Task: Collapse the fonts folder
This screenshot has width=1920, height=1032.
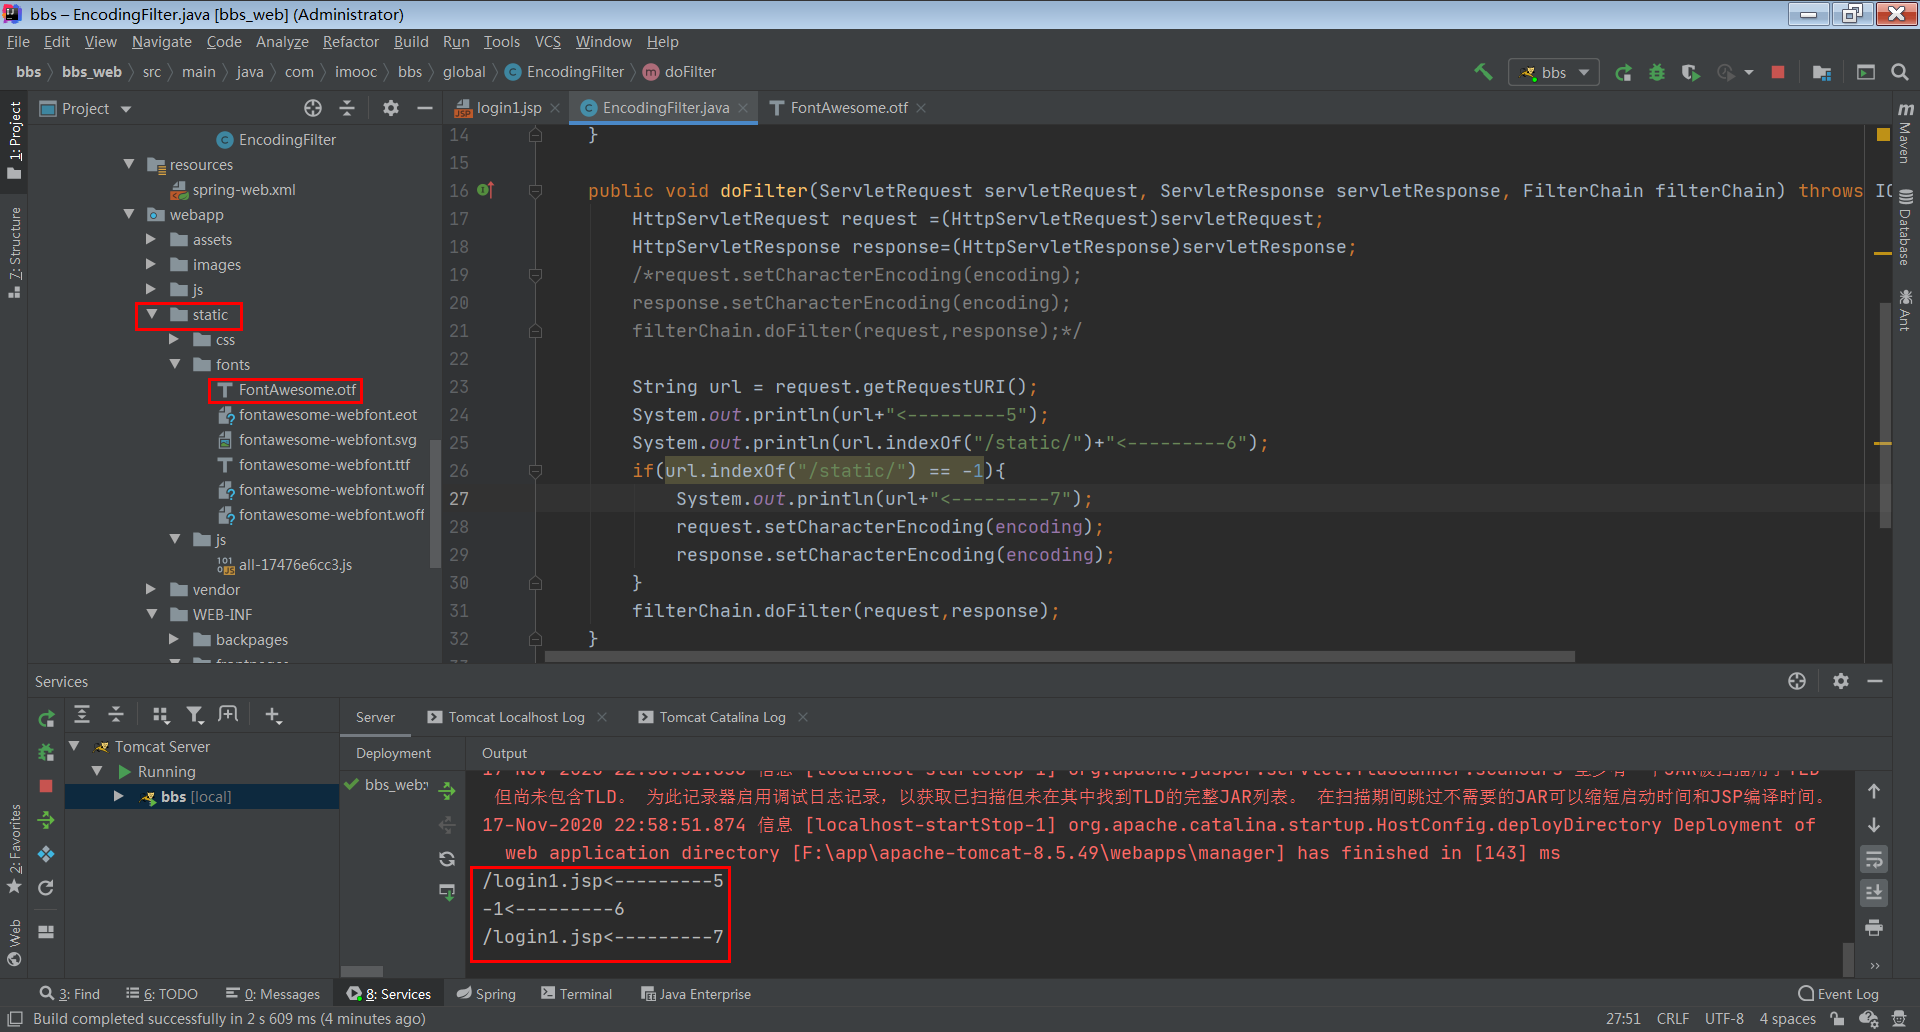Action: (x=175, y=364)
